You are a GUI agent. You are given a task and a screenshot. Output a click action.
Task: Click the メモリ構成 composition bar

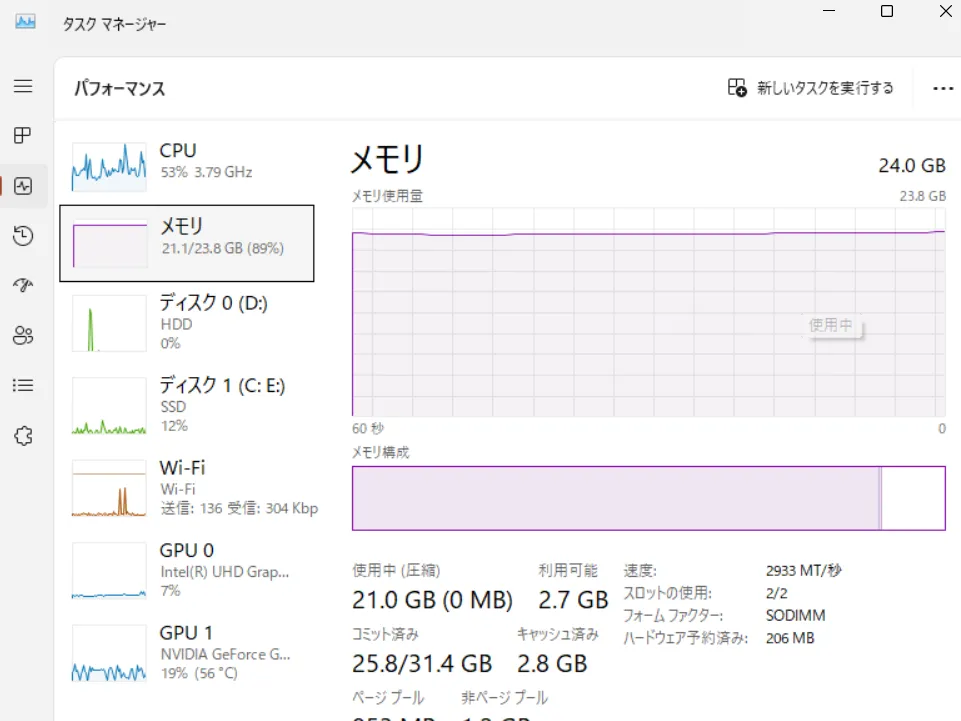point(648,498)
